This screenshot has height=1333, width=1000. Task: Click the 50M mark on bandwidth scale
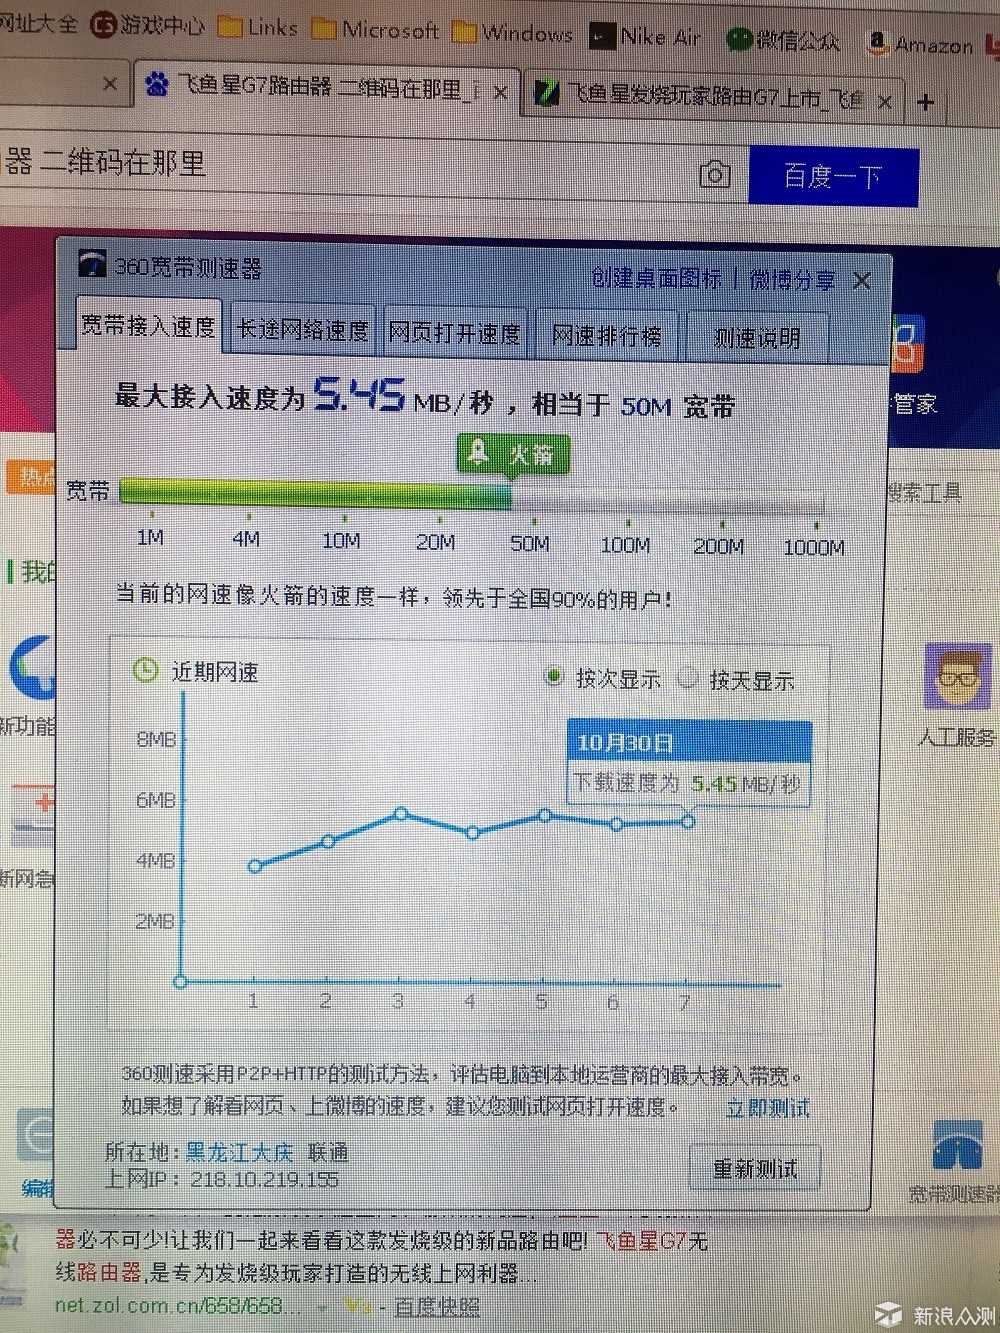point(530,543)
